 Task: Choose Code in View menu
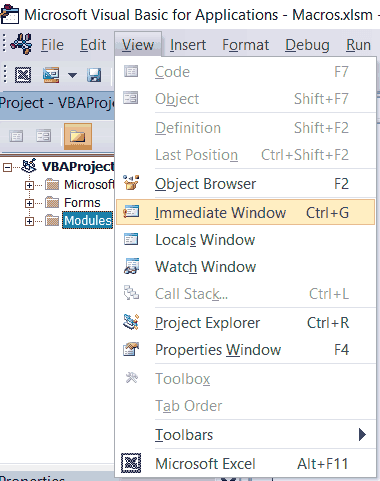point(245,72)
